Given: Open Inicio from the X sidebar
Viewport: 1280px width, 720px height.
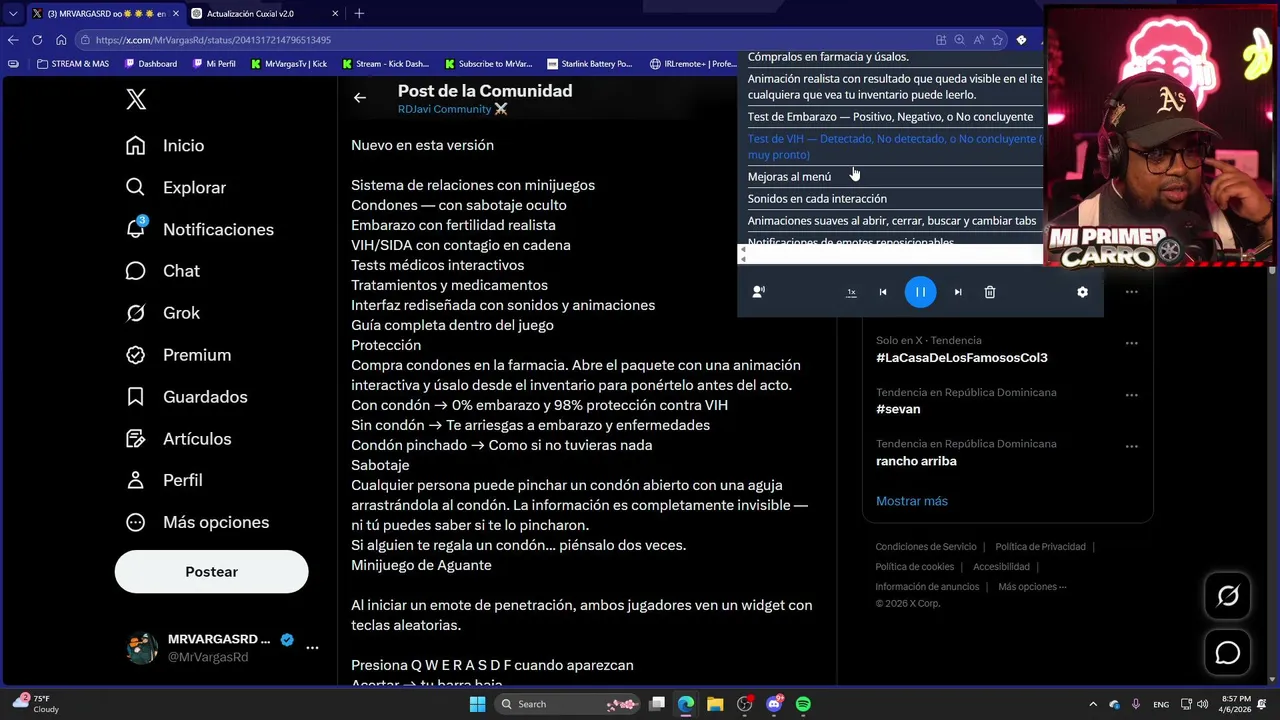Looking at the screenshot, I should pyautogui.click(x=165, y=146).
